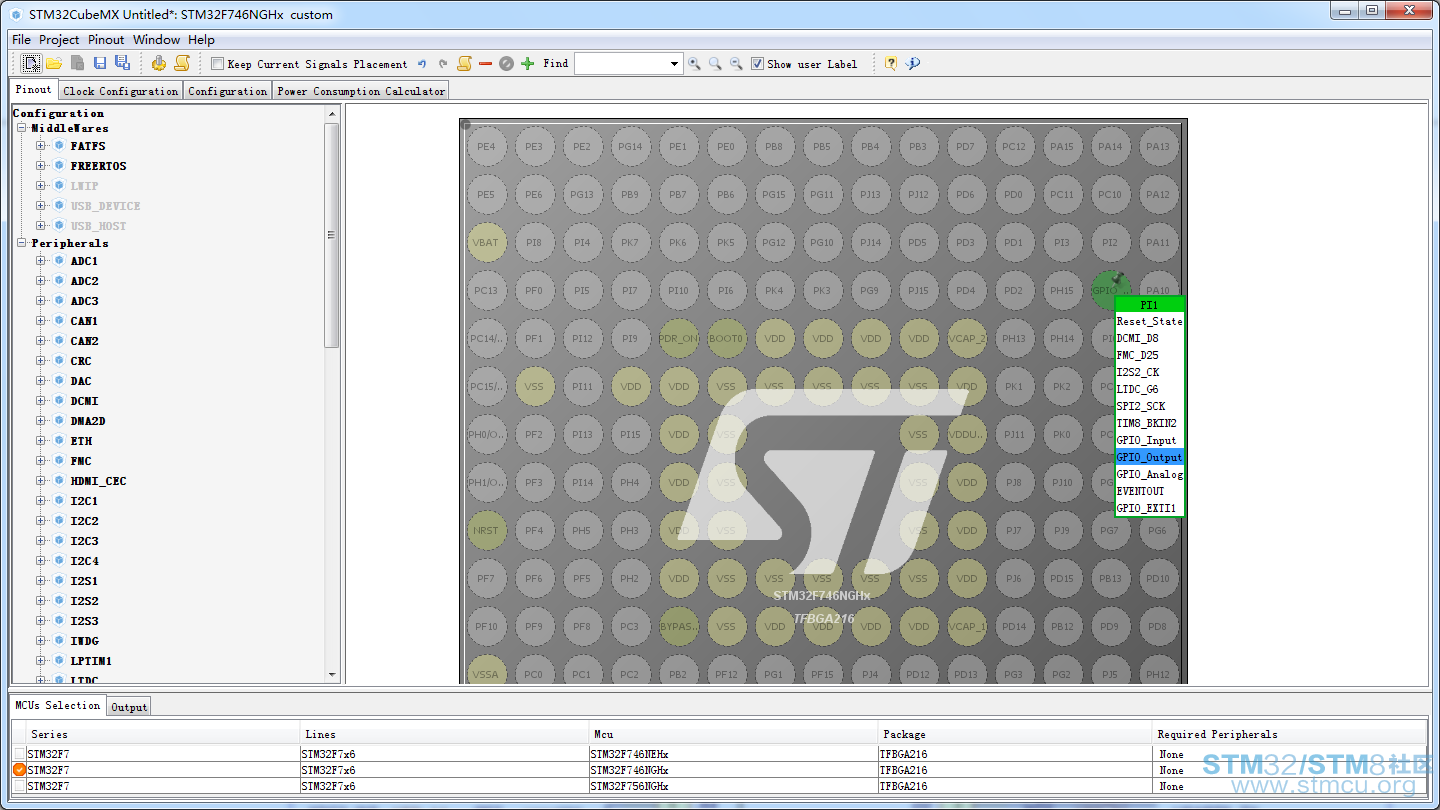Open the Find dropdown in the toolbar
Screen dimensions: 1440x810
click(x=675, y=64)
